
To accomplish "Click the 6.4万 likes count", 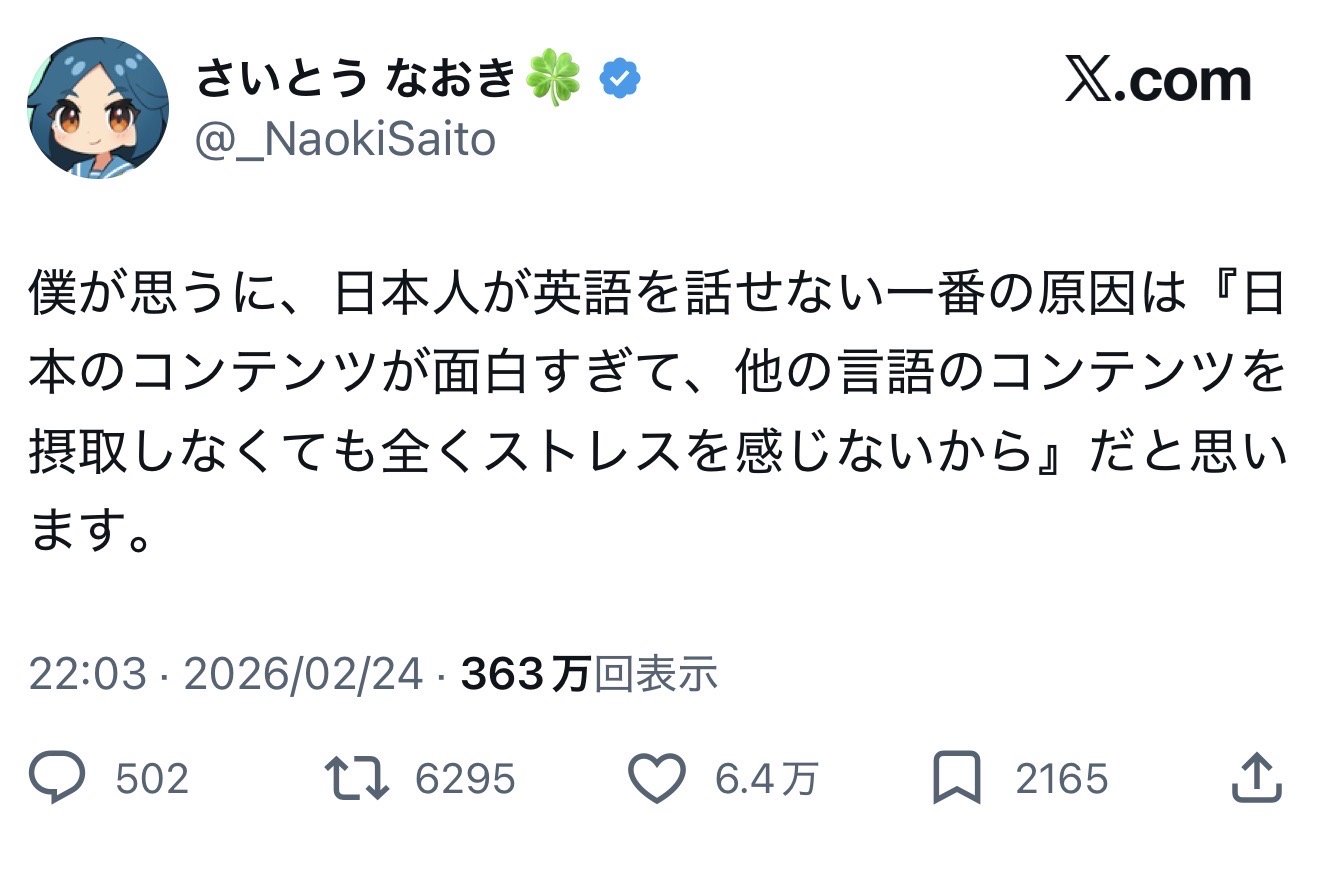I will click(766, 779).
